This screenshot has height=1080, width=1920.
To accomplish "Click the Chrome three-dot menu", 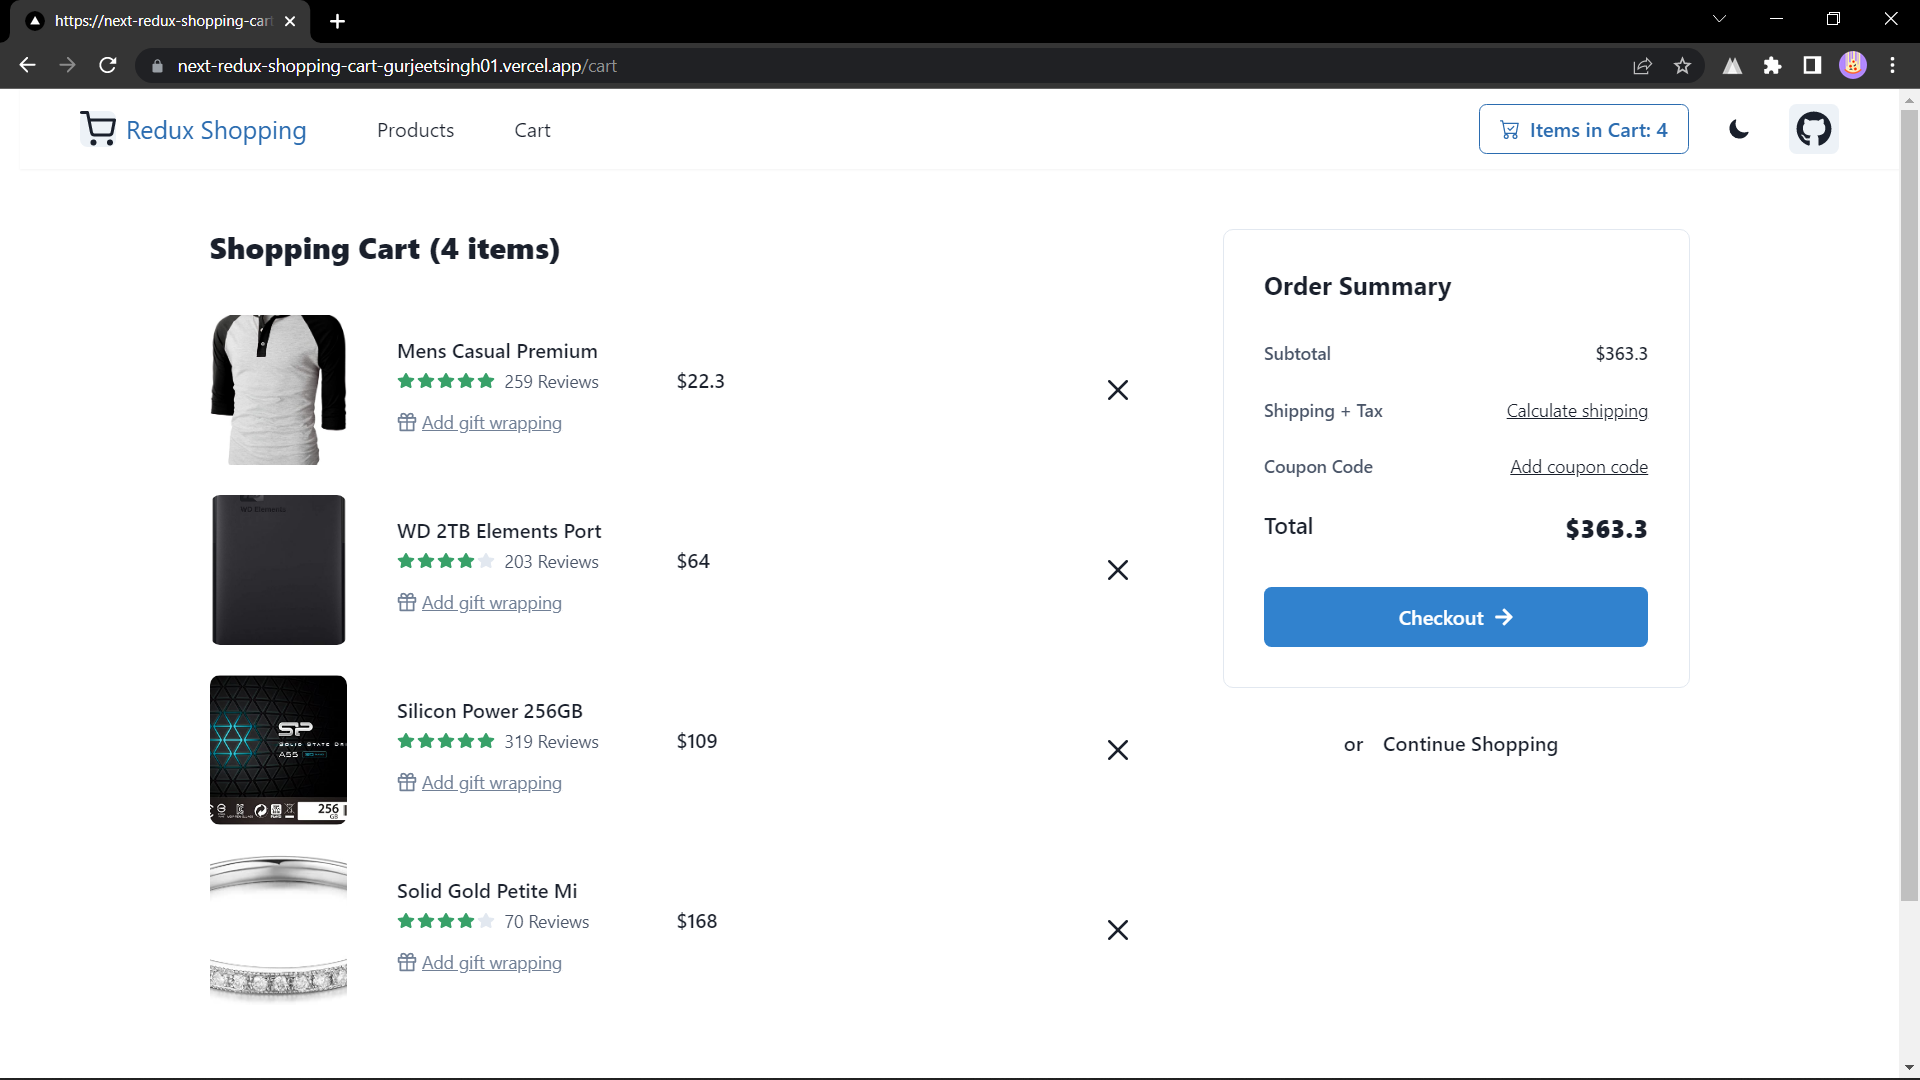I will 1892,65.
